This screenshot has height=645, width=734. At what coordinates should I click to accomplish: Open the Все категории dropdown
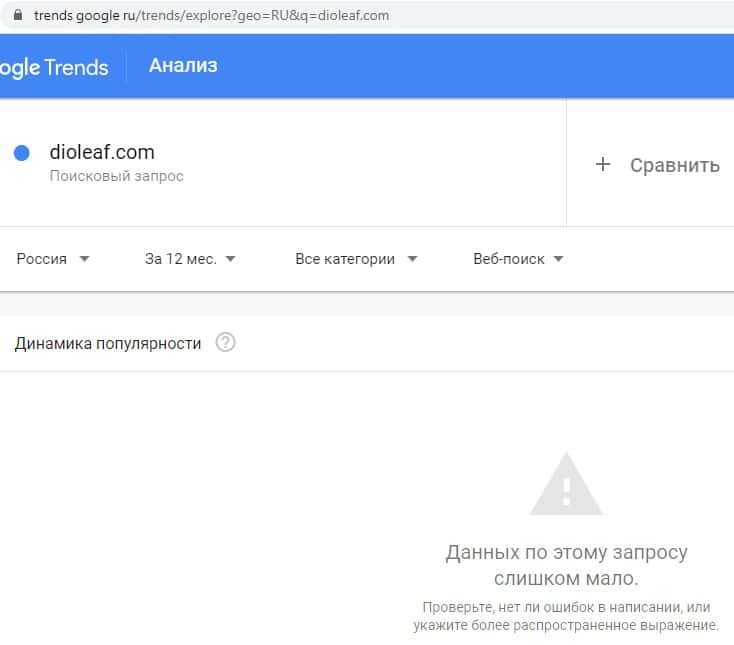(x=355, y=258)
